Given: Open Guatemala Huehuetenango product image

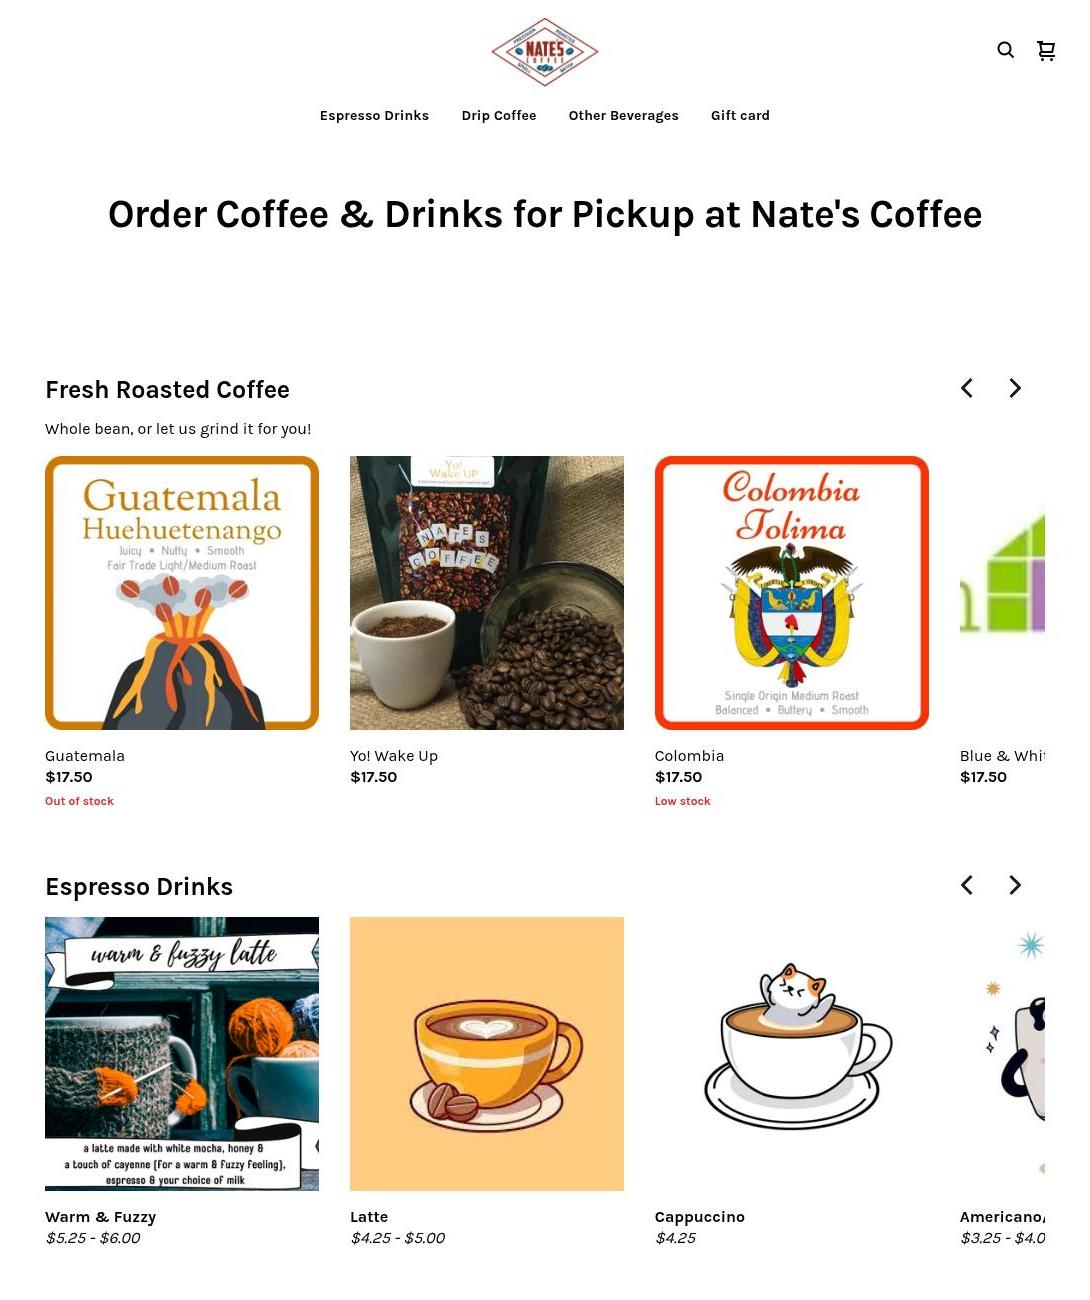Looking at the screenshot, I should [182, 593].
